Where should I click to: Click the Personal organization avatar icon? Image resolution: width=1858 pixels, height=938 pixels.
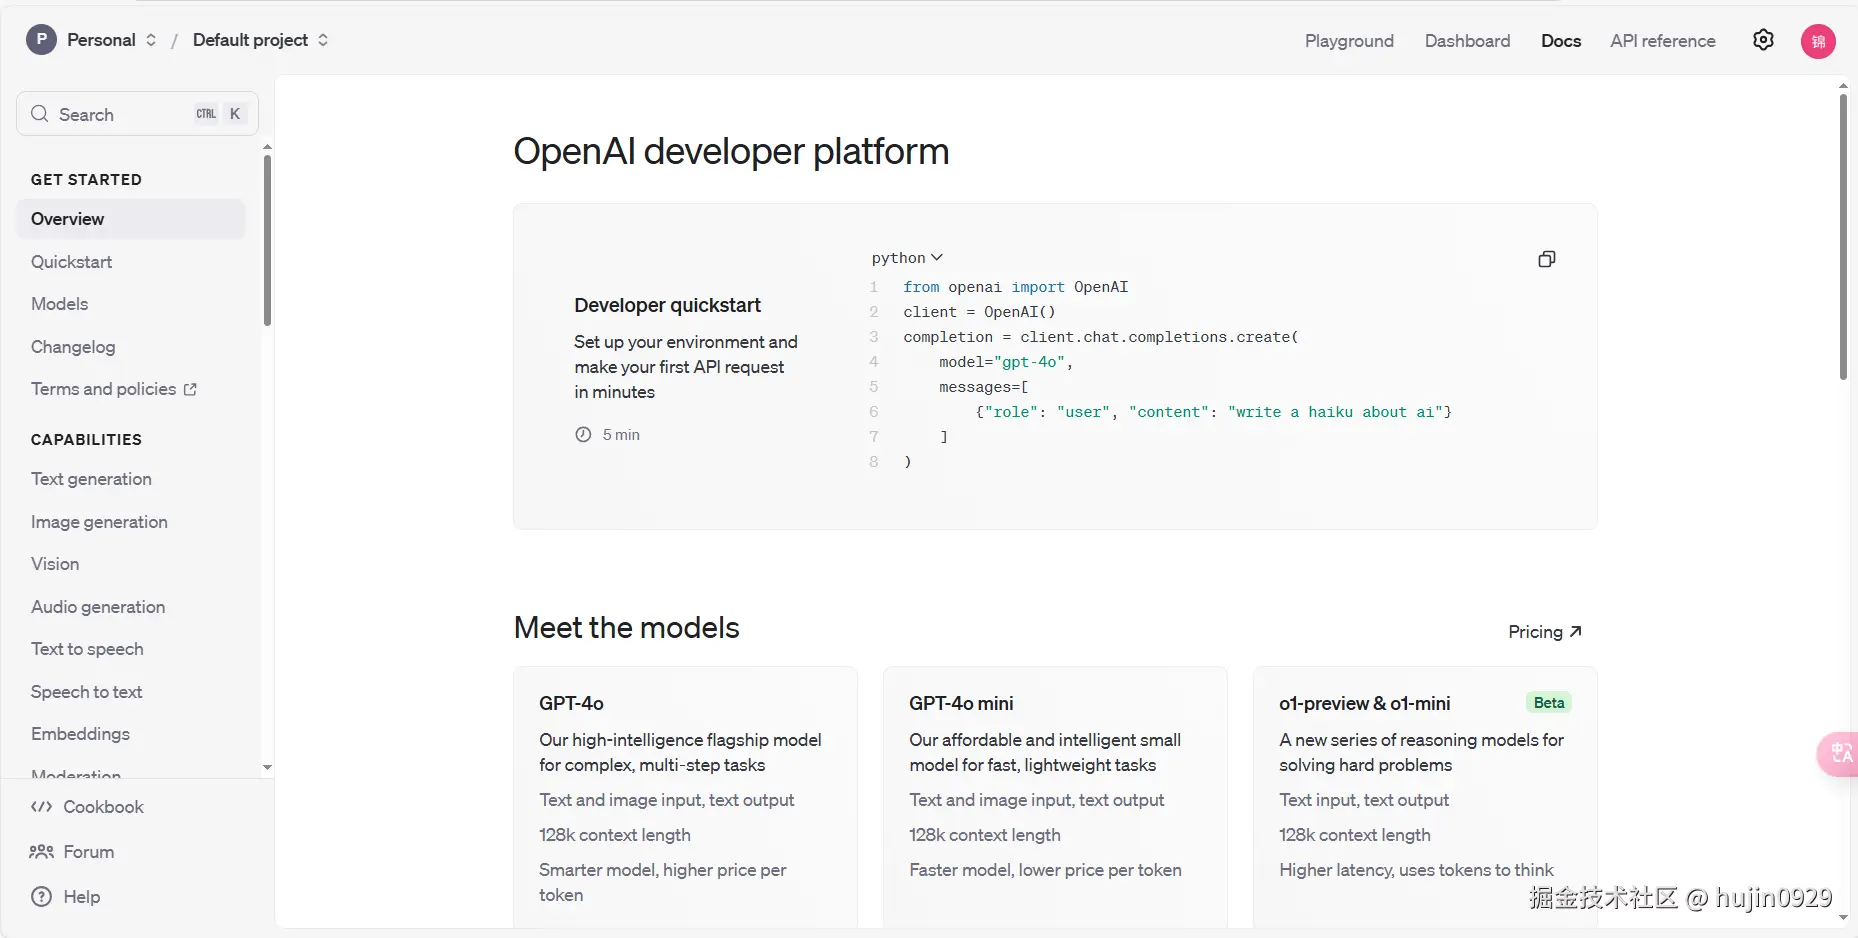[41, 40]
